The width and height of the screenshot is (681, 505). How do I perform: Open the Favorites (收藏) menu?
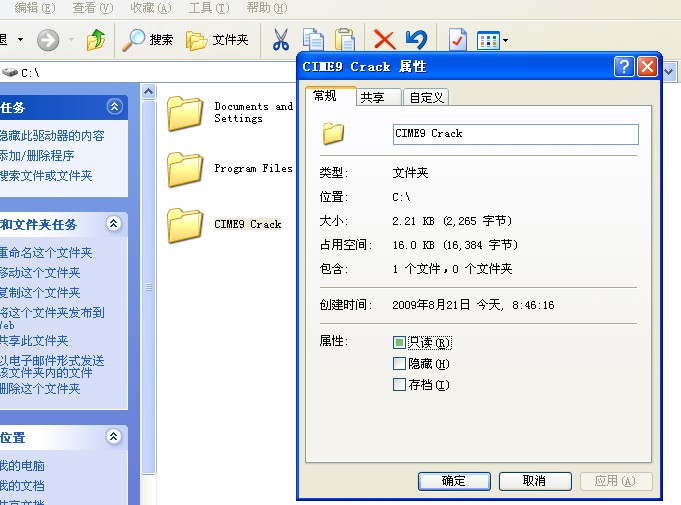[151, 8]
